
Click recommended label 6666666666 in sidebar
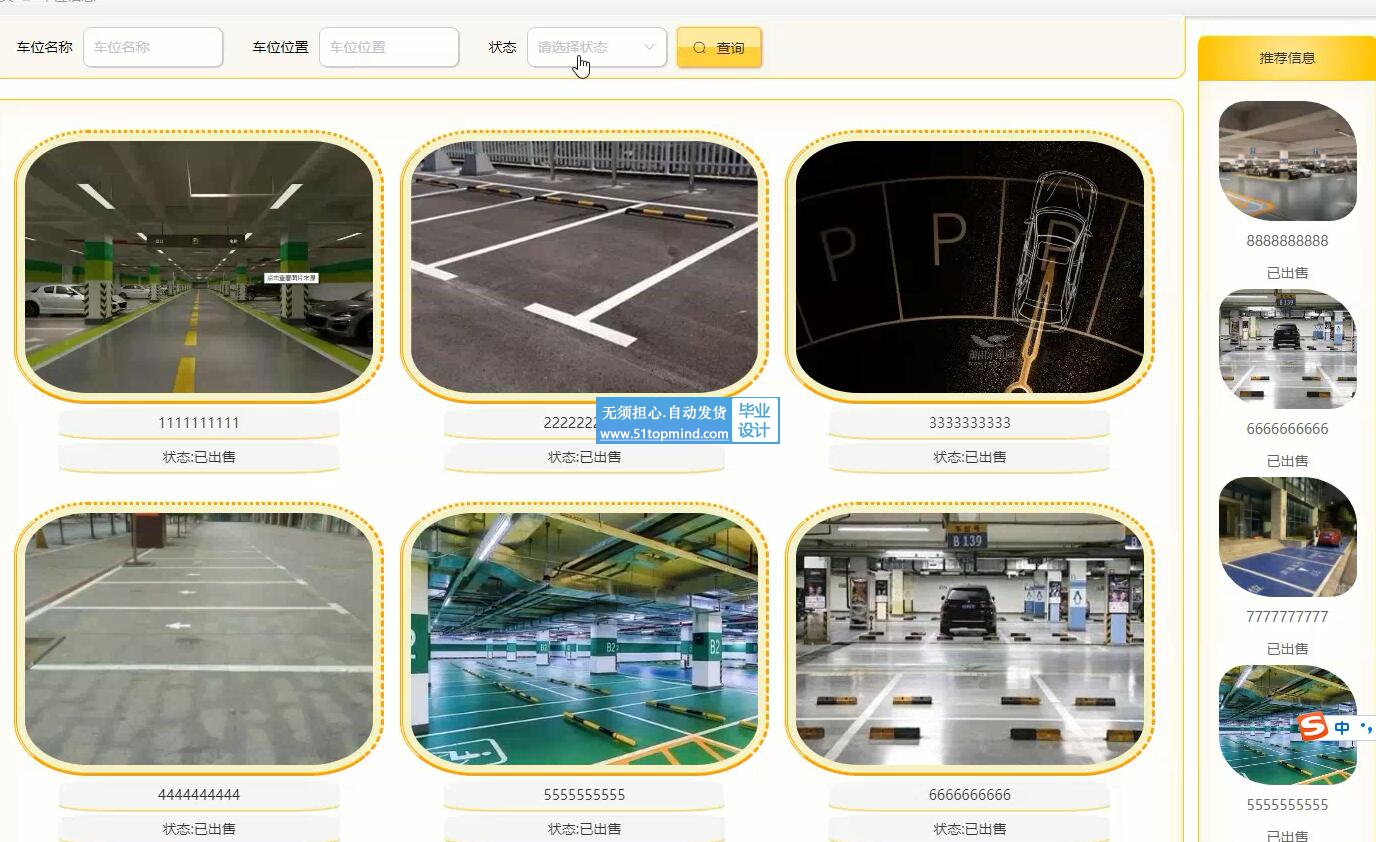pos(1287,429)
